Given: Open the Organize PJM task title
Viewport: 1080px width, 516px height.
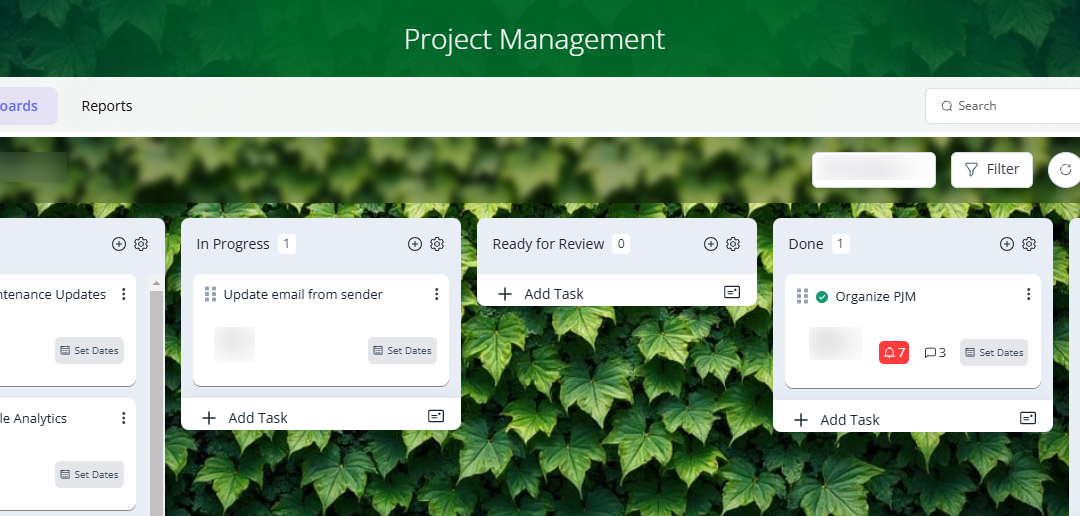Looking at the screenshot, I should tap(875, 297).
